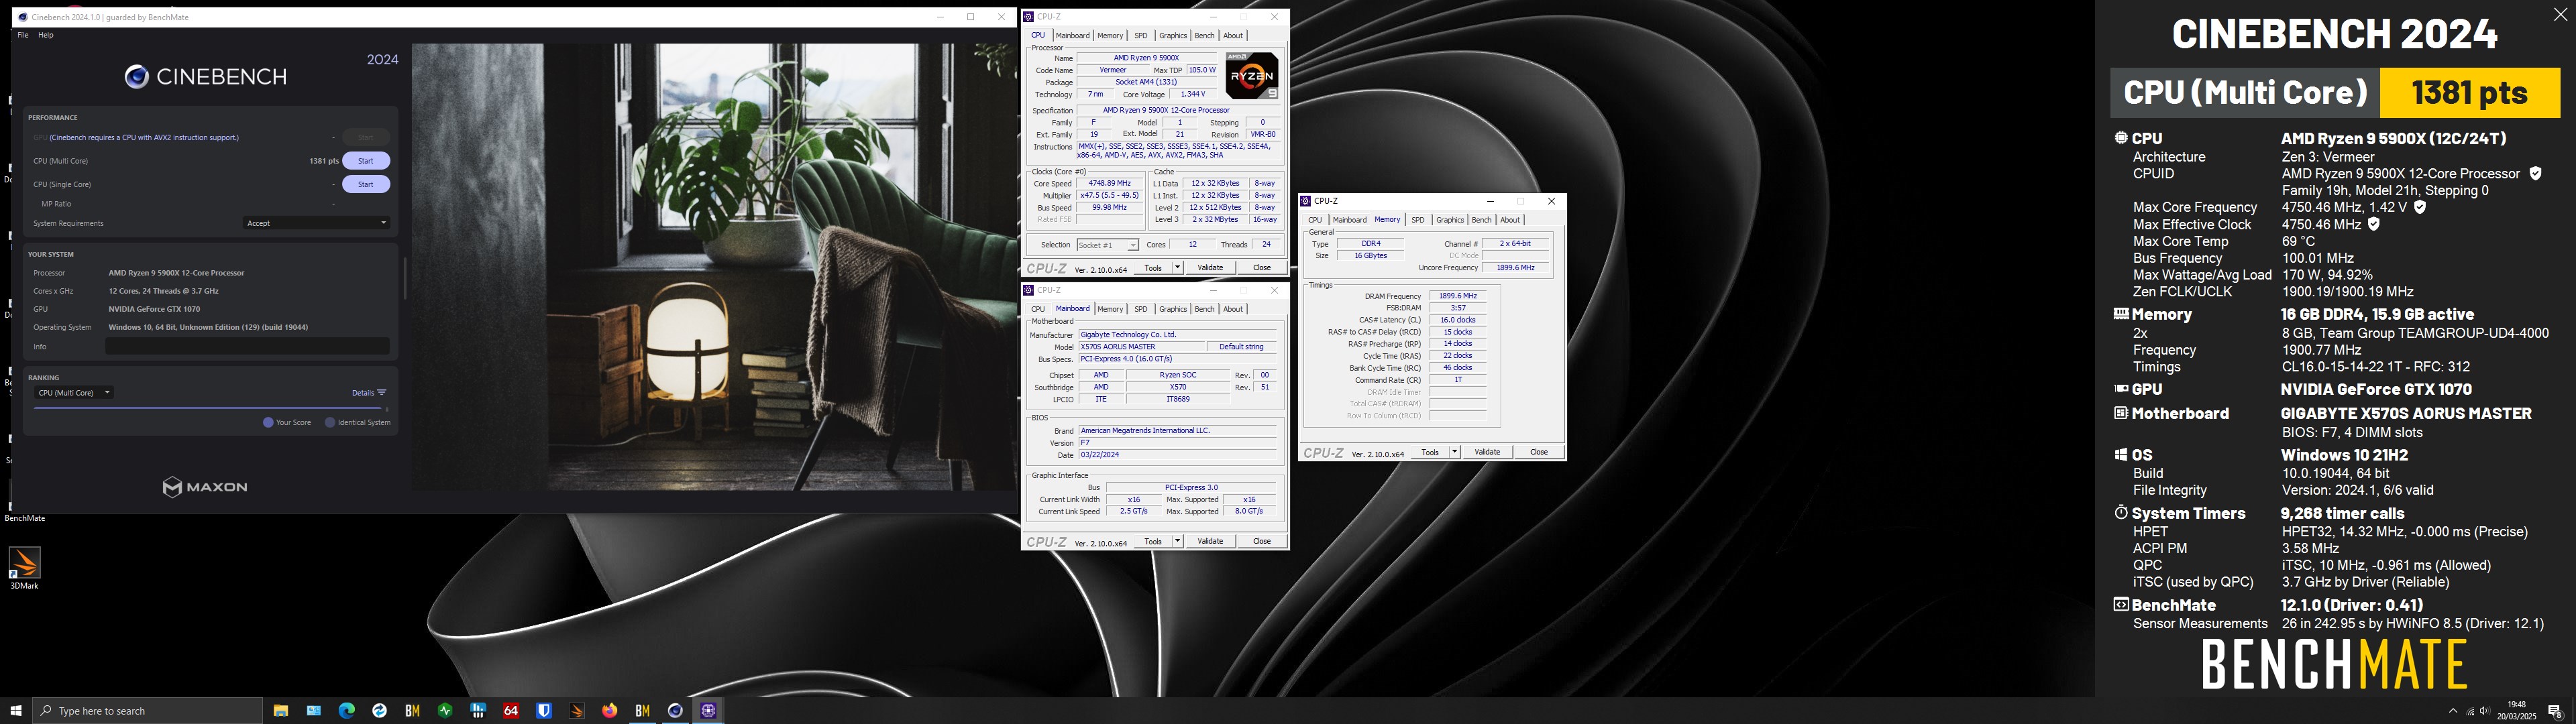Click the Details filter icon in Ranking
The width and height of the screenshot is (2576, 724).
tap(381, 393)
